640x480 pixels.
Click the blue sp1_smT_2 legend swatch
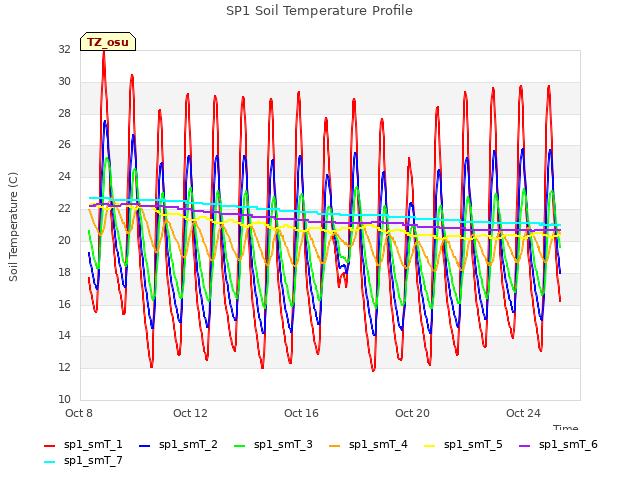[144, 446]
